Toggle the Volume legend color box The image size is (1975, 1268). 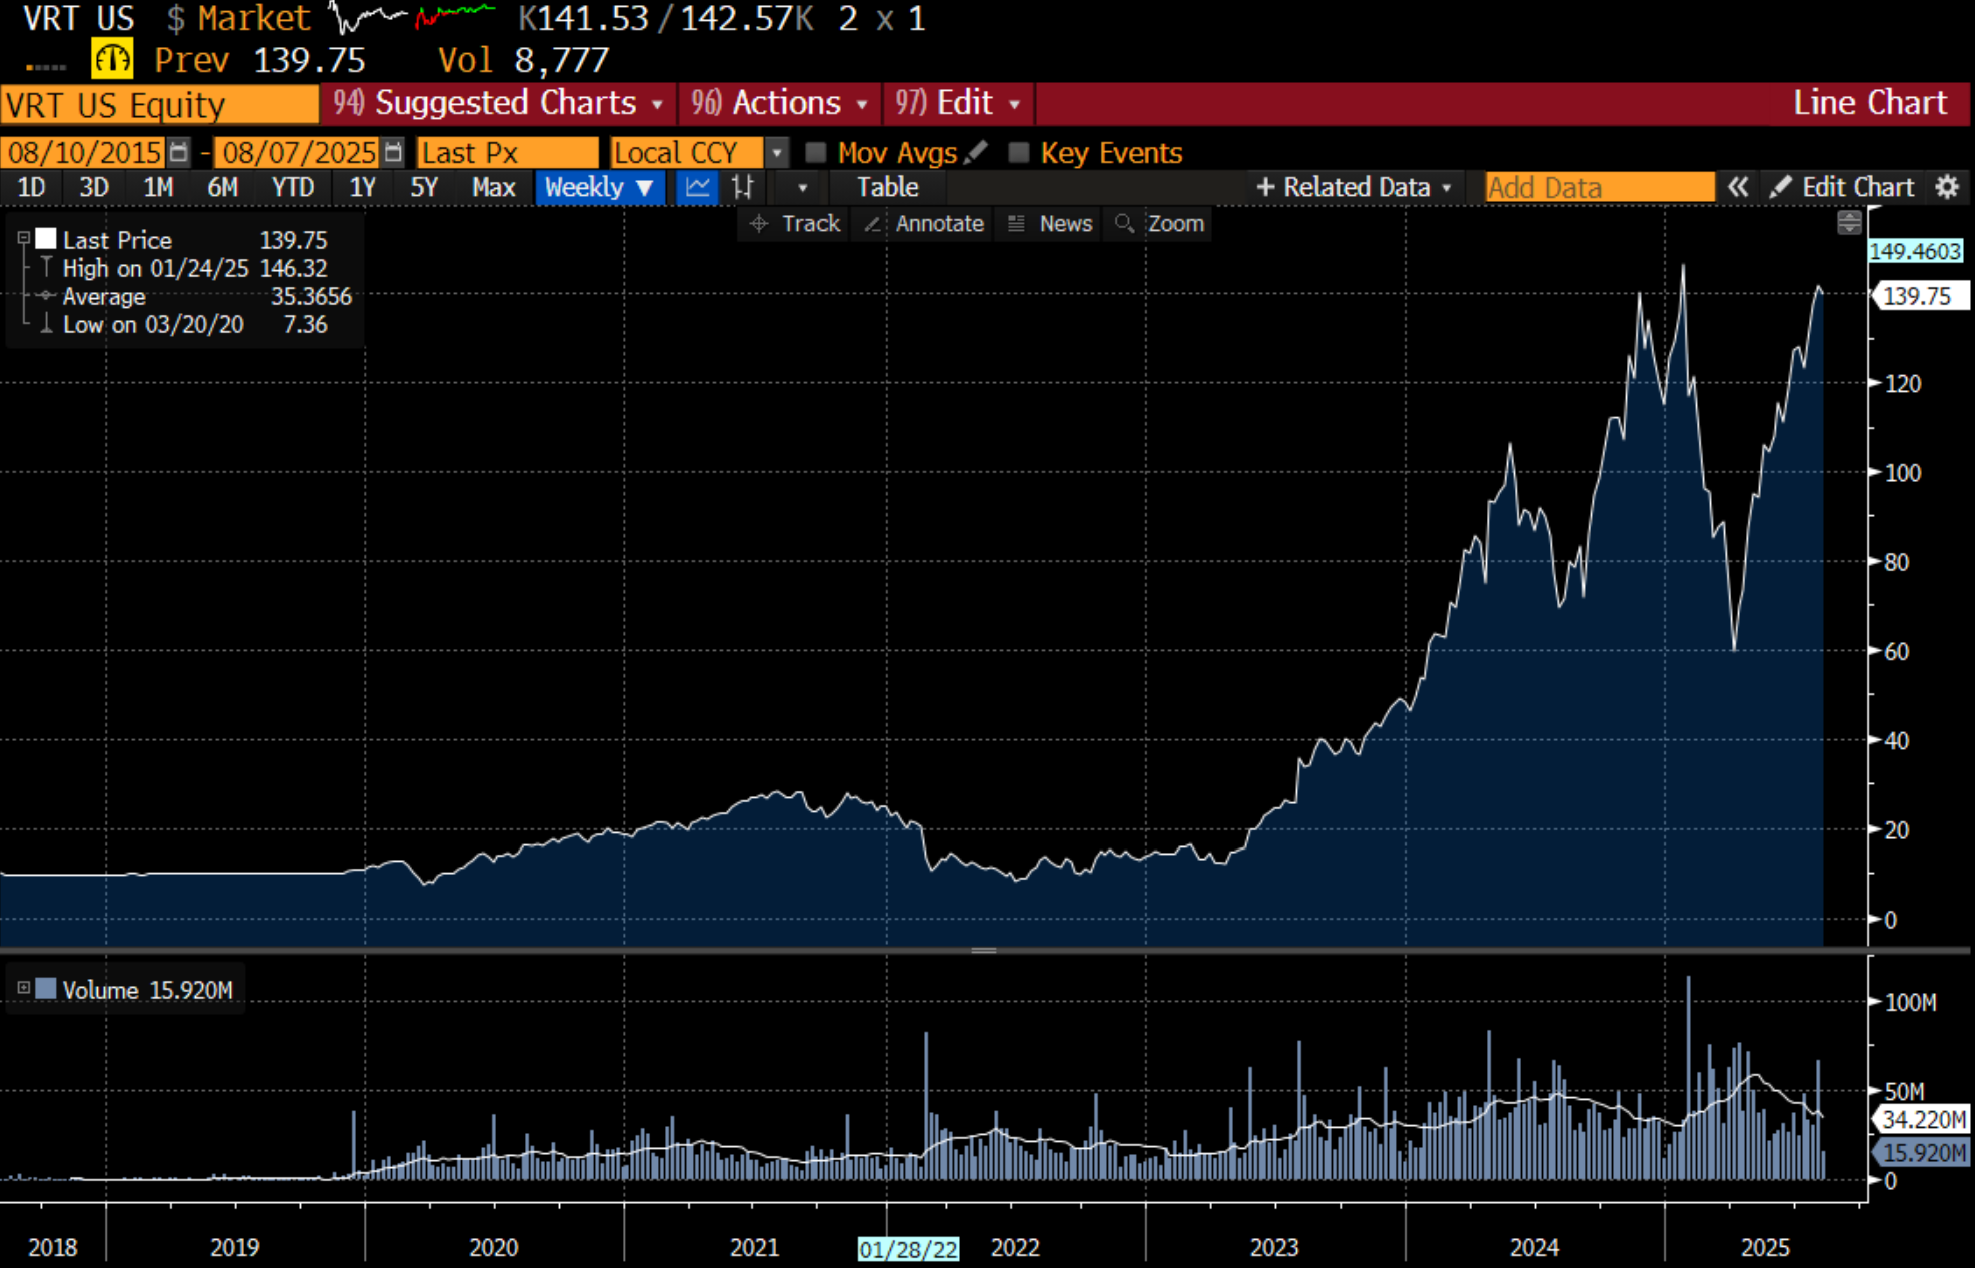[46, 989]
